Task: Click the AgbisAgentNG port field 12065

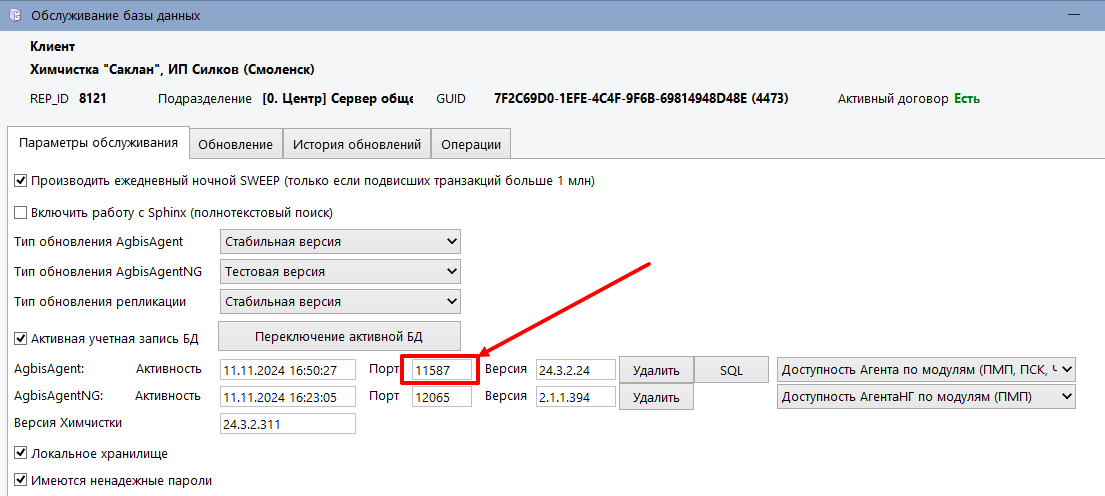Action: [x=442, y=397]
